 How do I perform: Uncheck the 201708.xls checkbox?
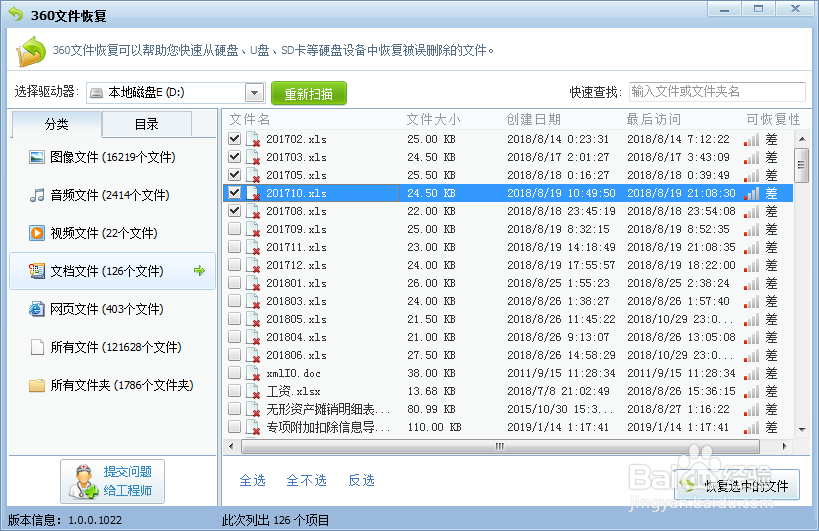tap(235, 211)
